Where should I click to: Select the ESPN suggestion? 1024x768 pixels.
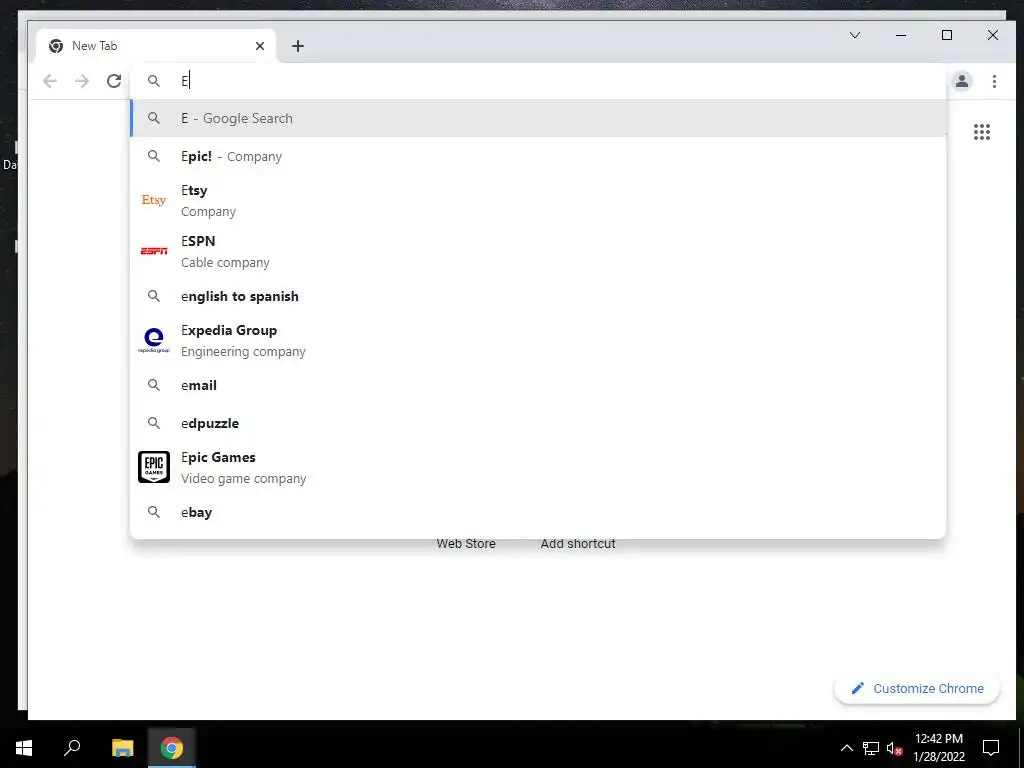tap(538, 251)
